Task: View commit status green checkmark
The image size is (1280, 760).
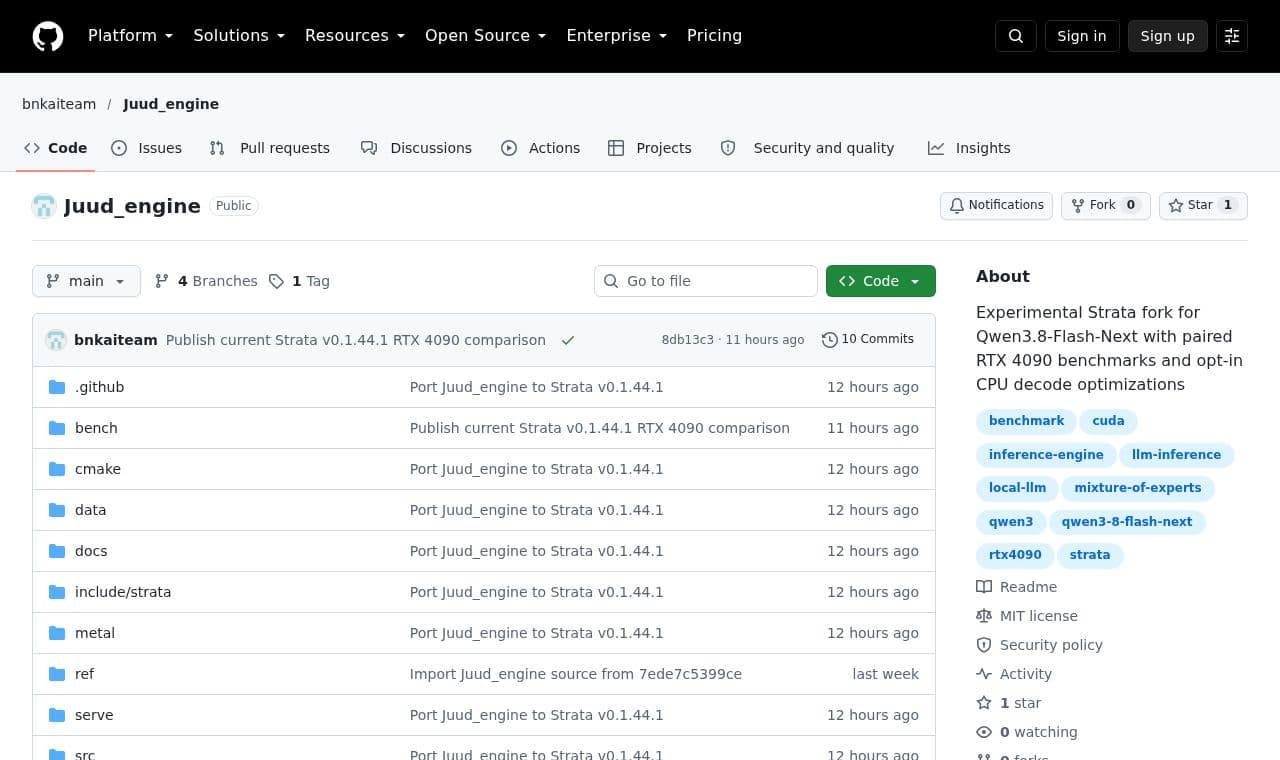Action: pos(568,340)
